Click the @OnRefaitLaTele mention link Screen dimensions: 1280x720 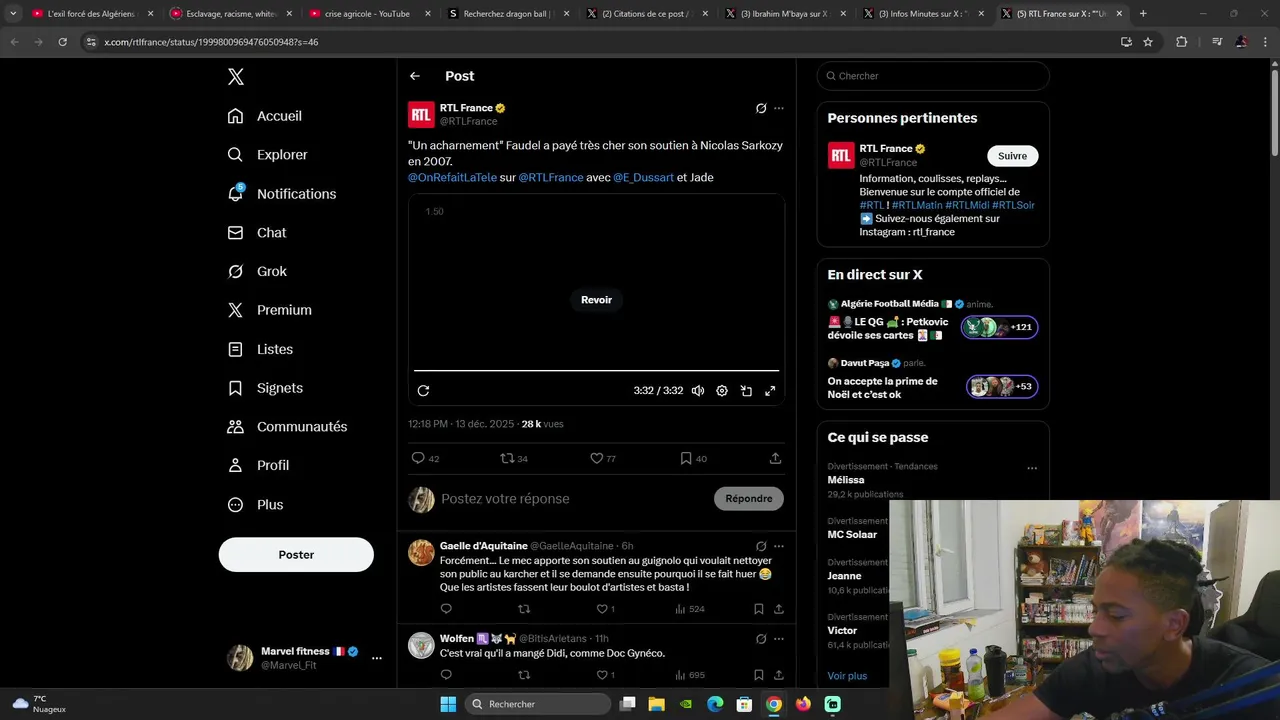[x=452, y=177]
